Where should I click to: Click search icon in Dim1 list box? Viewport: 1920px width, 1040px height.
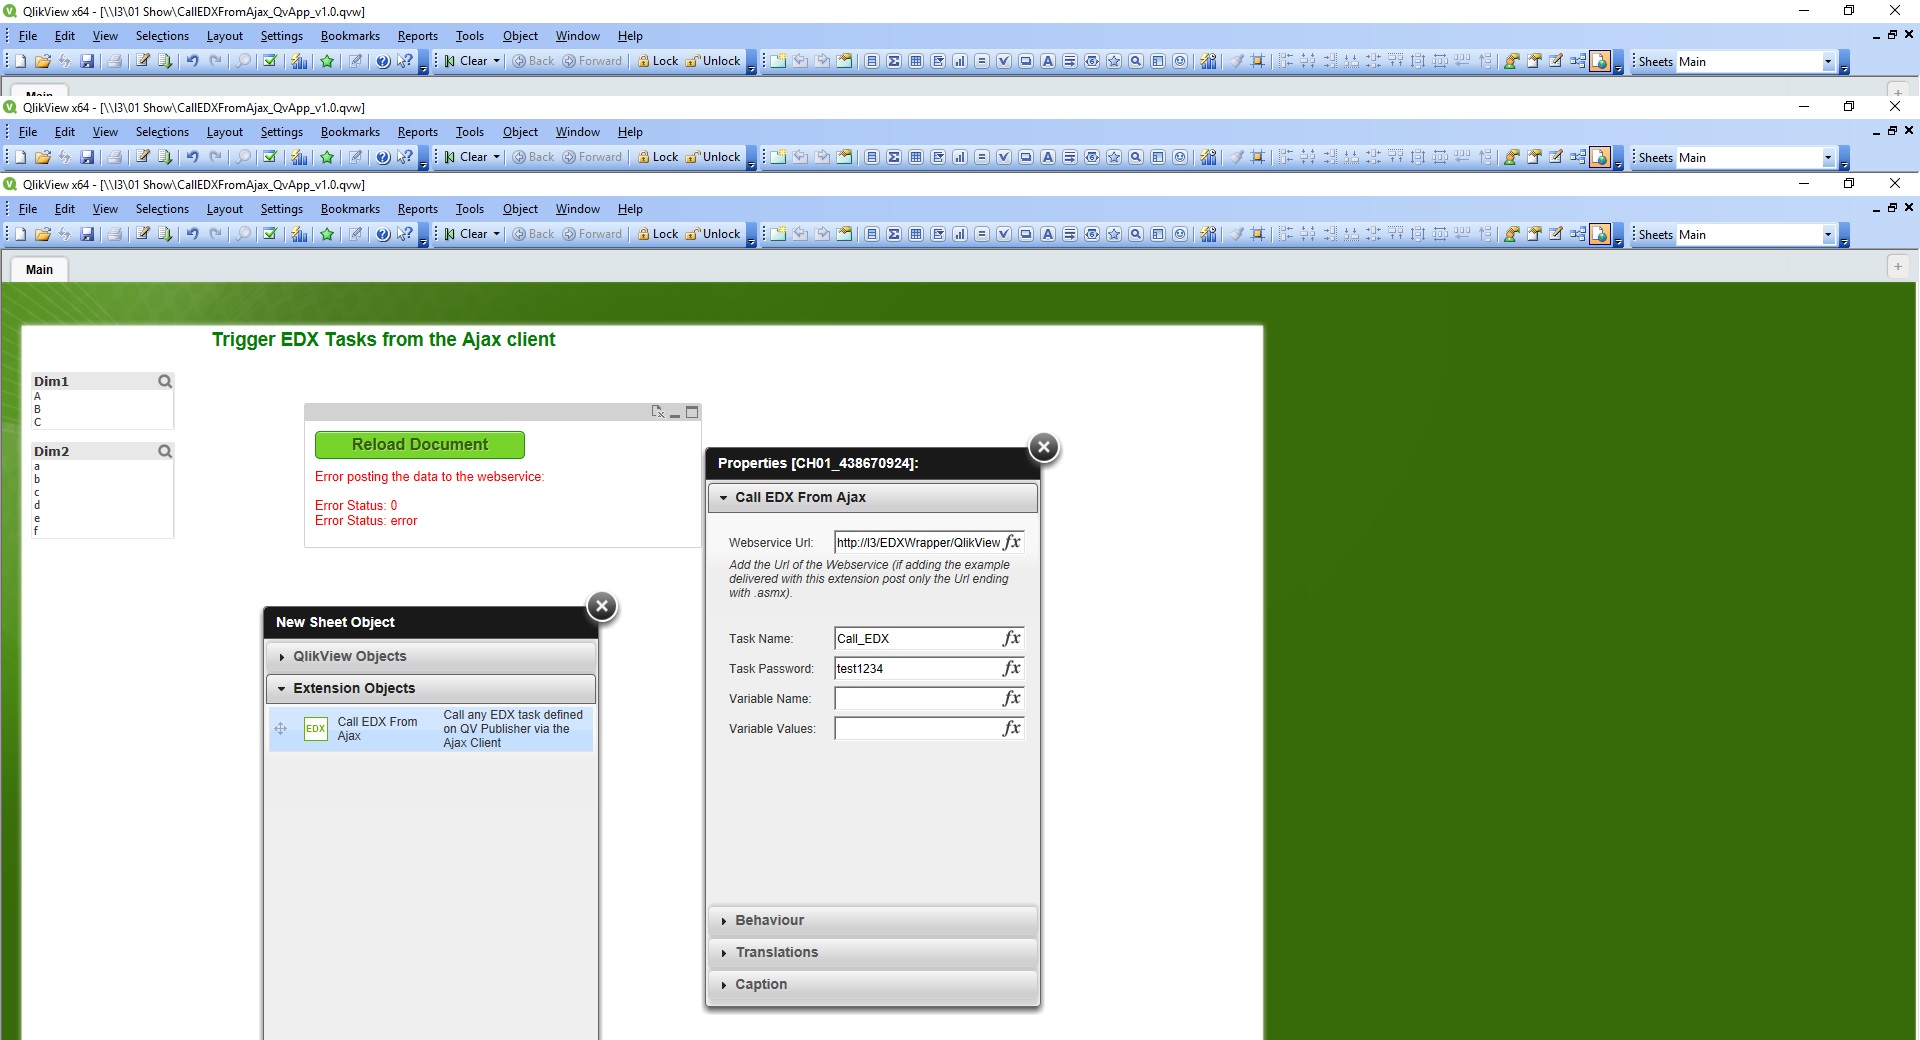pyautogui.click(x=165, y=381)
